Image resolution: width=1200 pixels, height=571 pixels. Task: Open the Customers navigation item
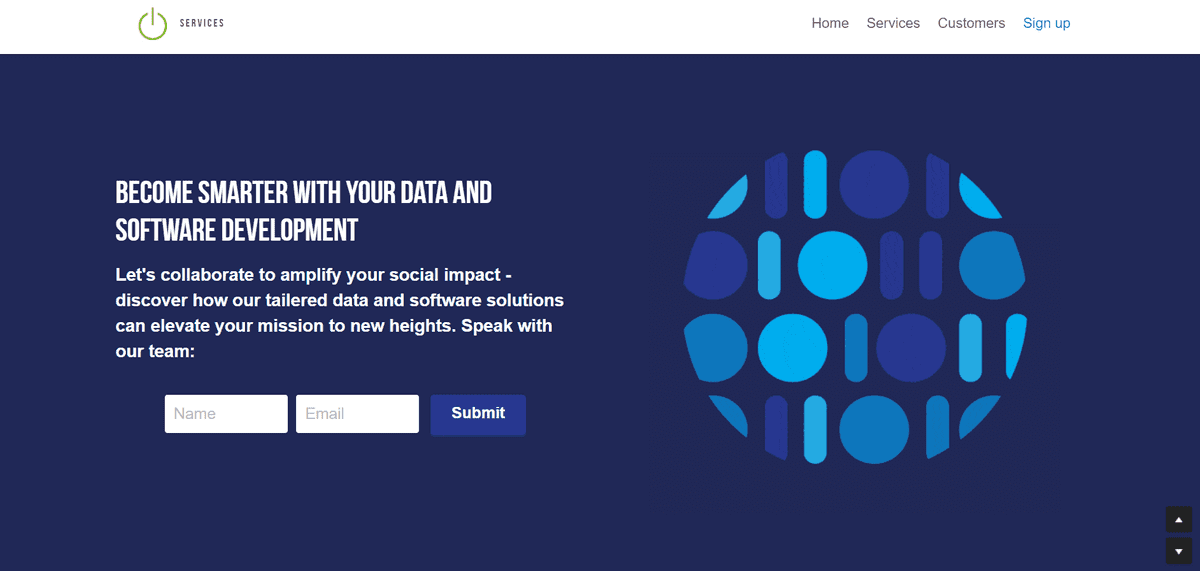pyautogui.click(x=971, y=23)
